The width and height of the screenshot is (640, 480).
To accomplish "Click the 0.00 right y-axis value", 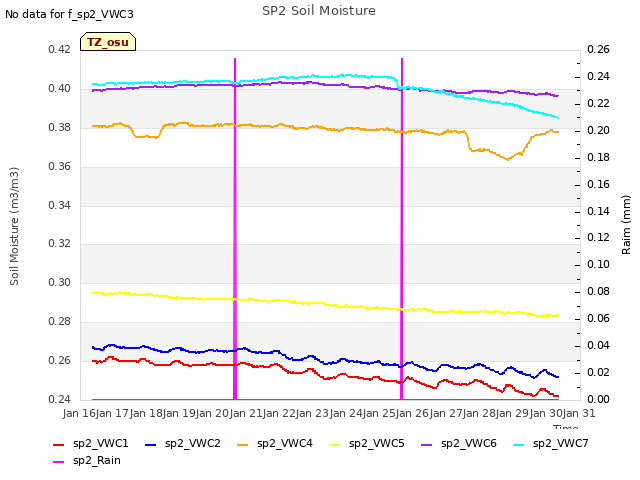I will coord(598,399).
